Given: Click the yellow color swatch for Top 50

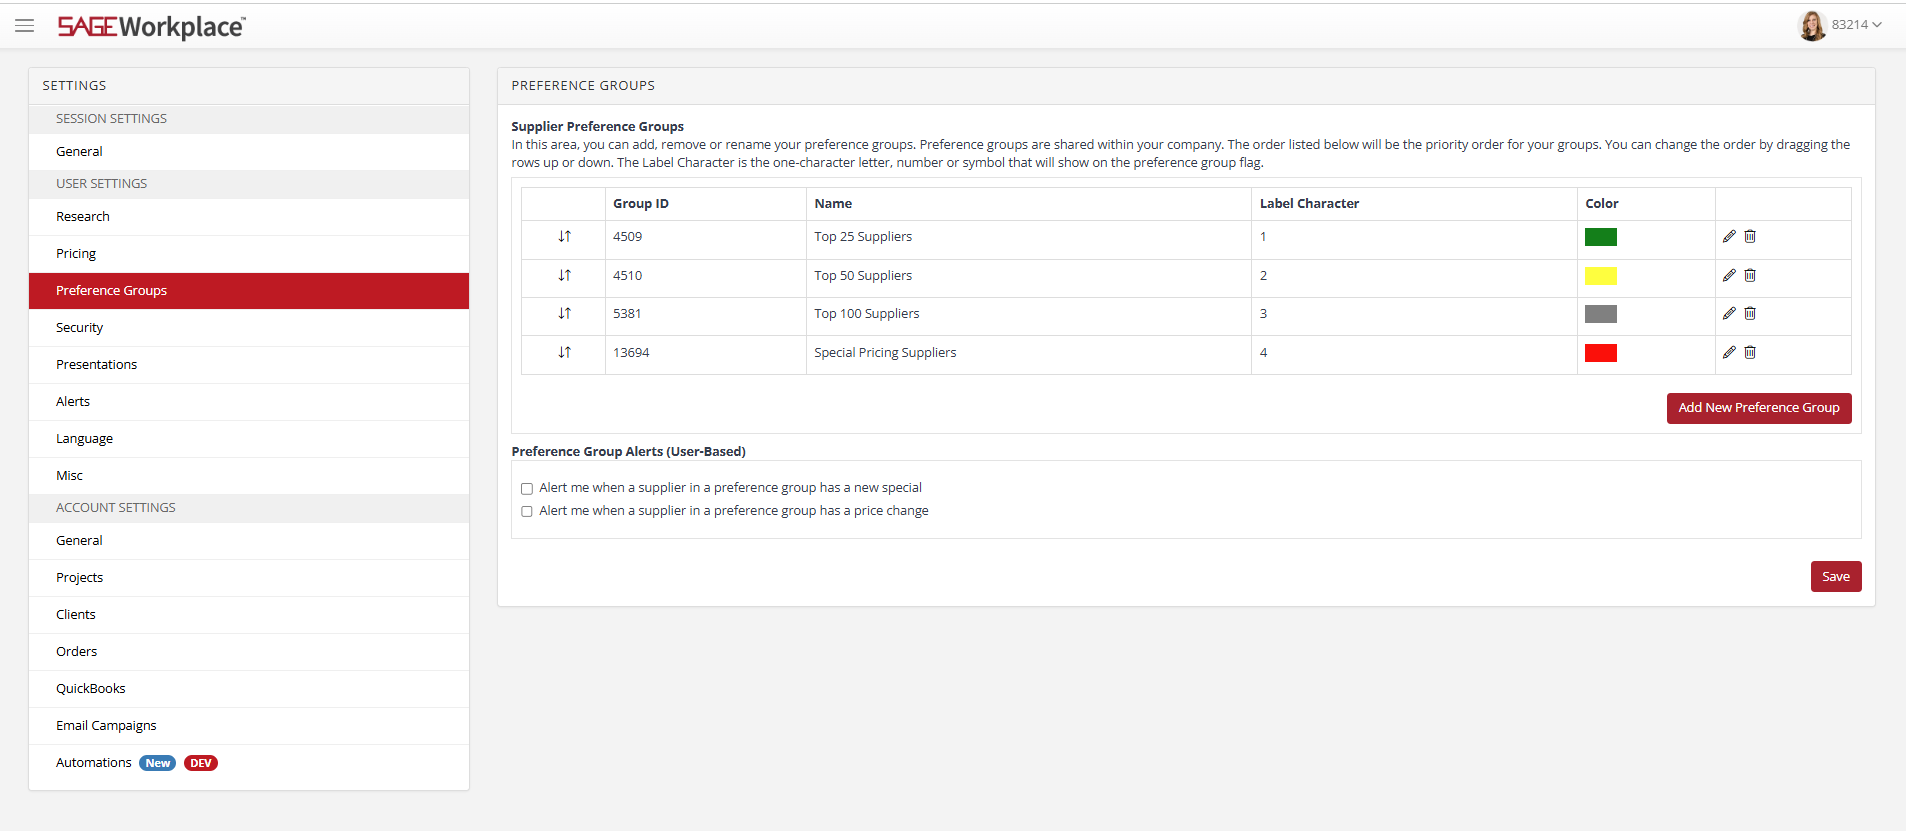Looking at the screenshot, I should tap(1601, 276).
